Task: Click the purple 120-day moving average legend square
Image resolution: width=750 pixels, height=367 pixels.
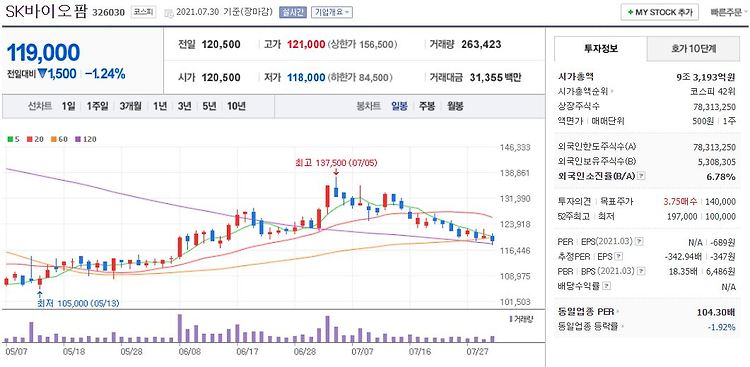Action: (77, 140)
